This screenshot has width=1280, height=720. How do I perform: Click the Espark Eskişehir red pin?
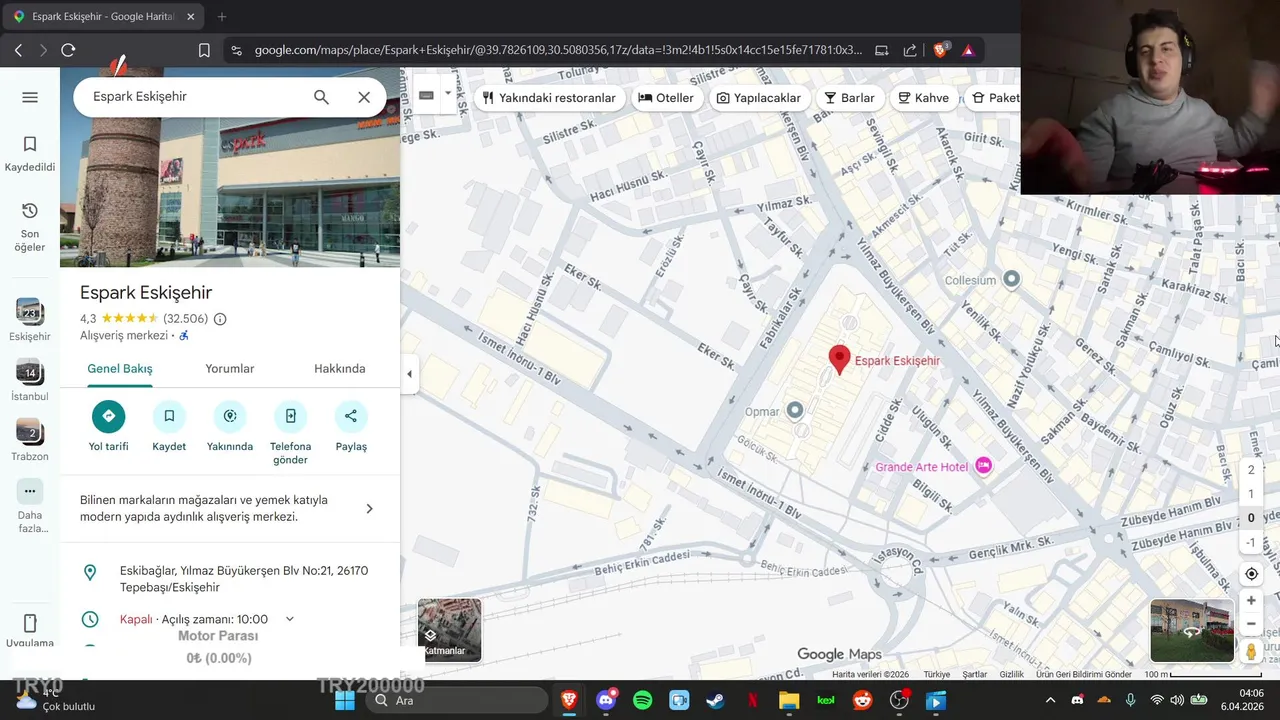pyautogui.click(x=840, y=360)
